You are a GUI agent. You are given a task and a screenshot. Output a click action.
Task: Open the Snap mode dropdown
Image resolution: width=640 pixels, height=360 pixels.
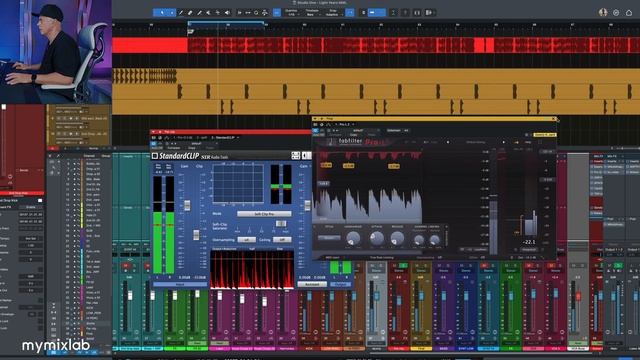point(333,13)
